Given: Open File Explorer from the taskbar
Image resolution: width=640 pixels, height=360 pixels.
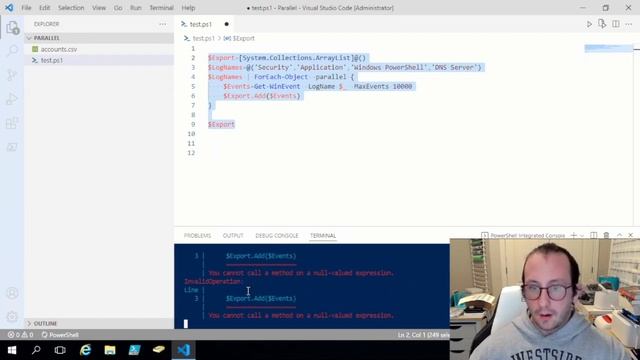Looking at the screenshot, I should [109, 350].
